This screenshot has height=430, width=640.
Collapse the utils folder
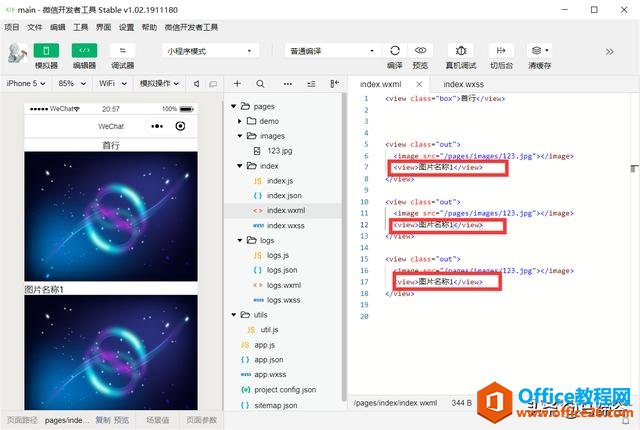pyautogui.click(x=233, y=315)
